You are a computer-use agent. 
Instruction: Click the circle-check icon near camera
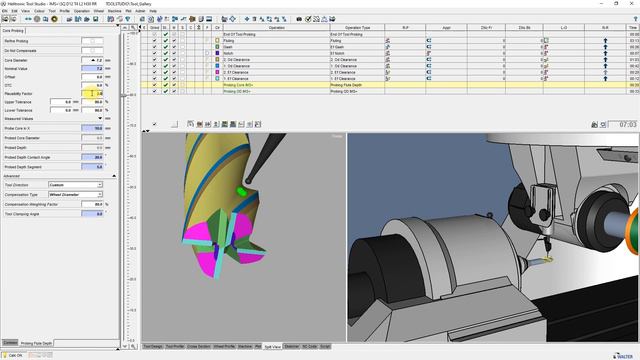coord(308,19)
